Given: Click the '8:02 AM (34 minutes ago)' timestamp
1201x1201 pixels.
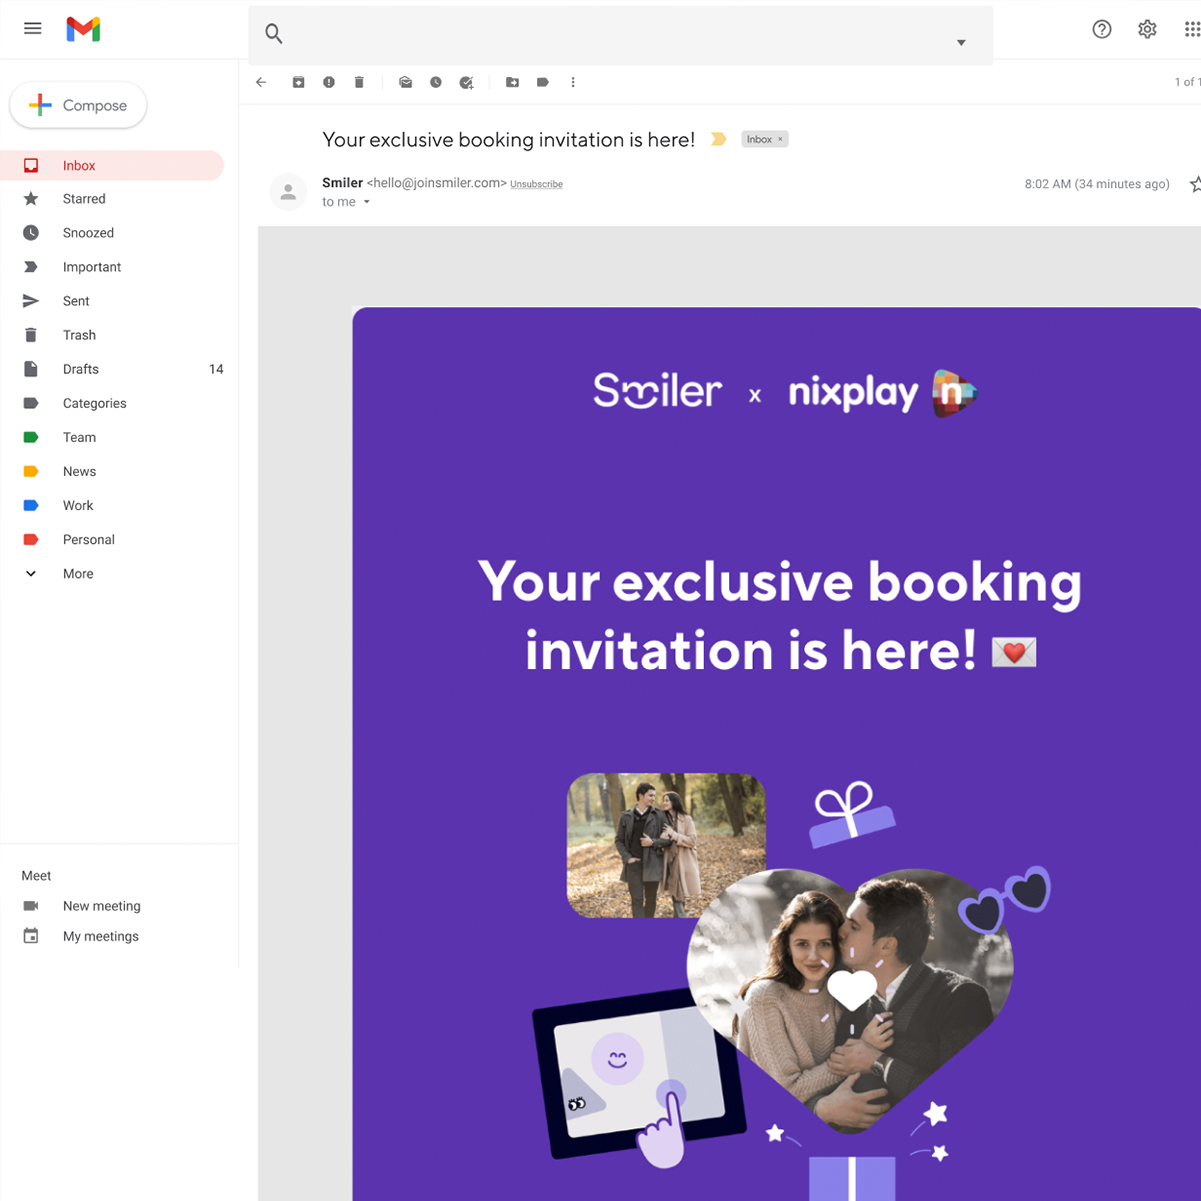Looking at the screenshot, I should (x=1097, y=184).
